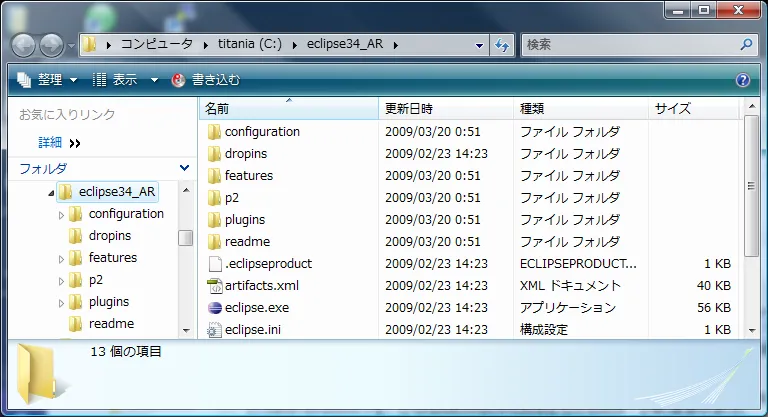Viewport: 768px width, 417px height.
Task: Sort by the 名前 column header
Action: (x=289, y=108)
